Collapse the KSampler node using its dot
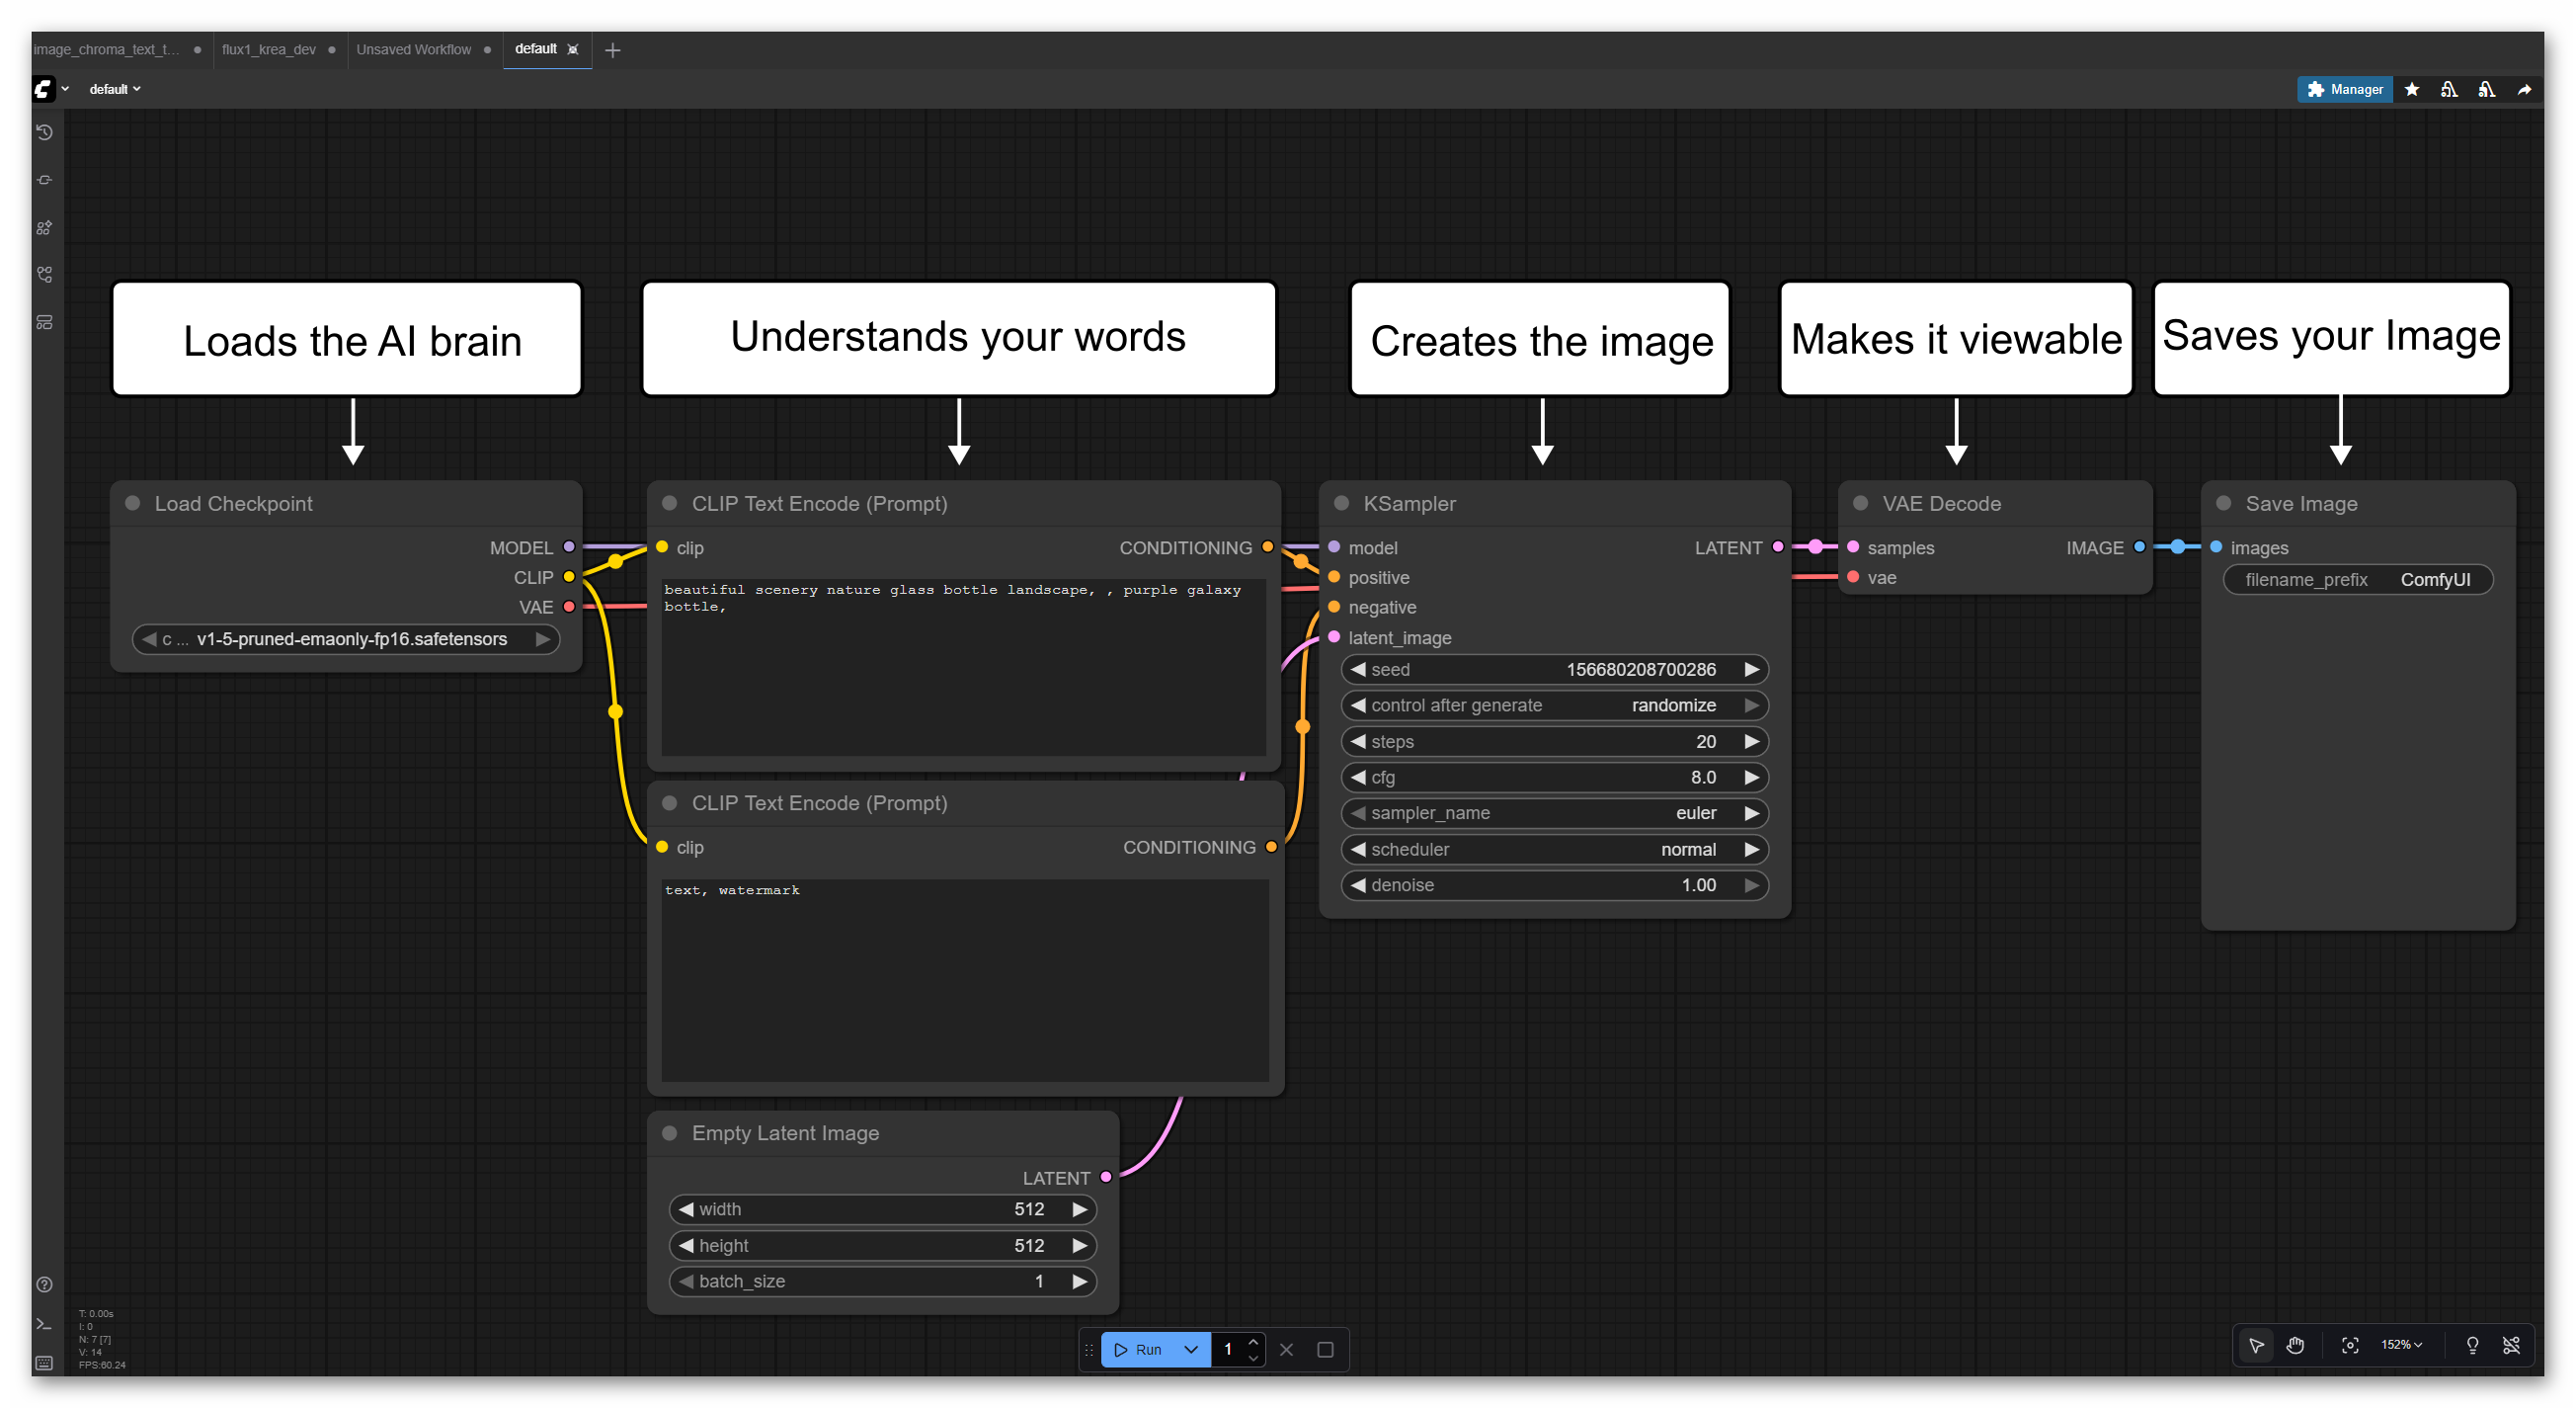Image resolution: width=2576 pixels, height=1408 pixels. [x=1342, y=503]
